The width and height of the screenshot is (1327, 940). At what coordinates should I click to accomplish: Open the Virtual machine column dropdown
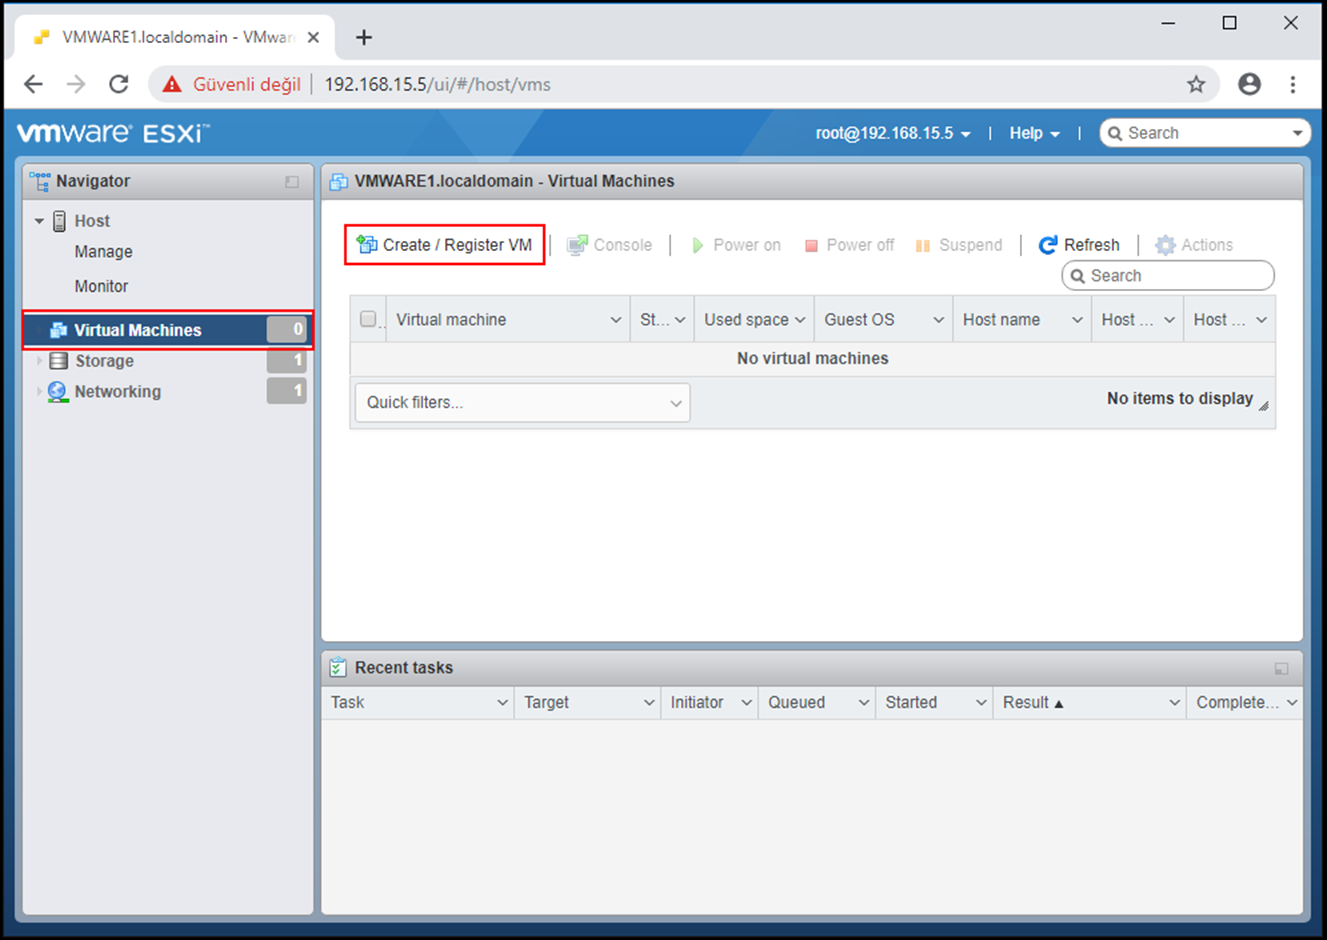tap(615, 320)
